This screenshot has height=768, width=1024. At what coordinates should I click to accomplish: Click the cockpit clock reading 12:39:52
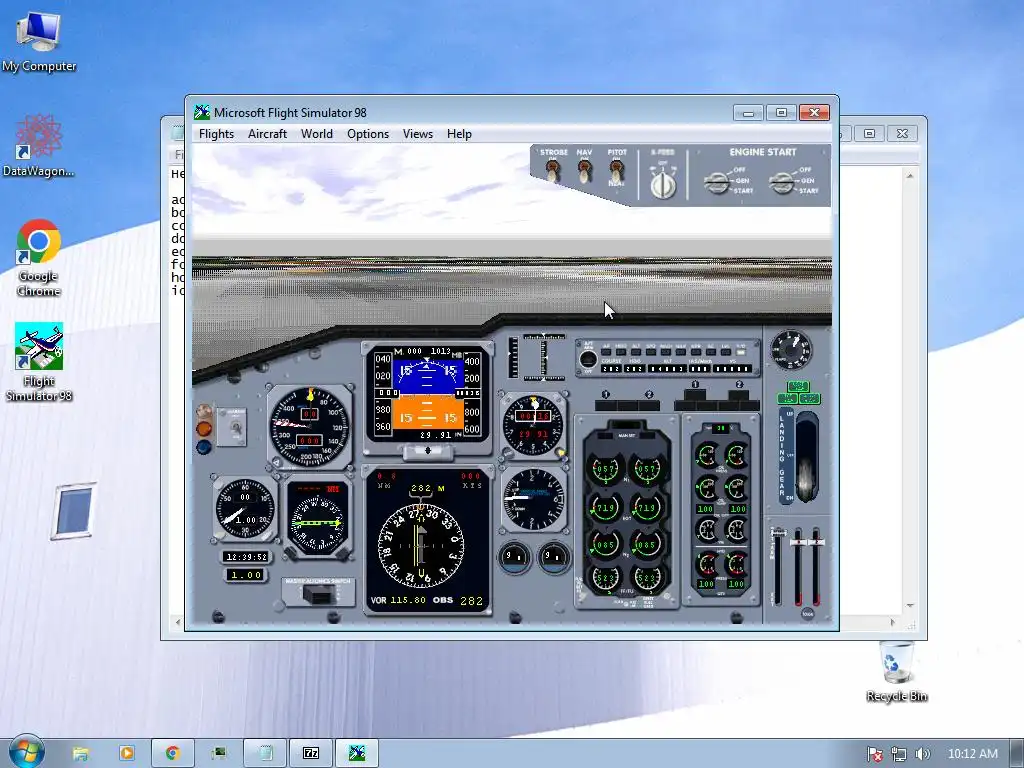(x=246, y=556)
